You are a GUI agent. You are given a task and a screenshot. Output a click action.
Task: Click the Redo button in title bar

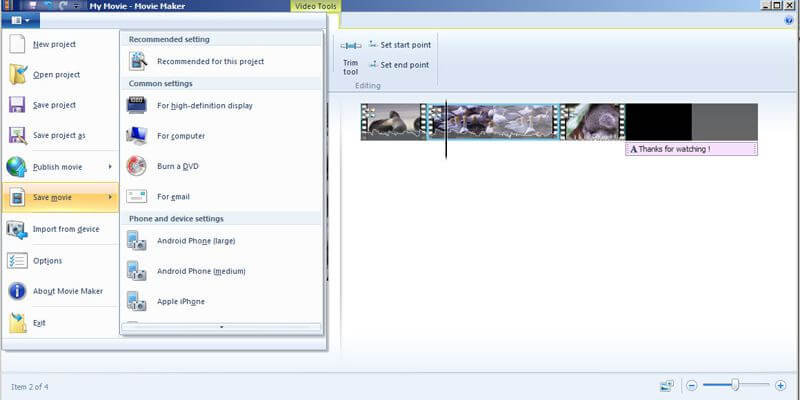63,6
